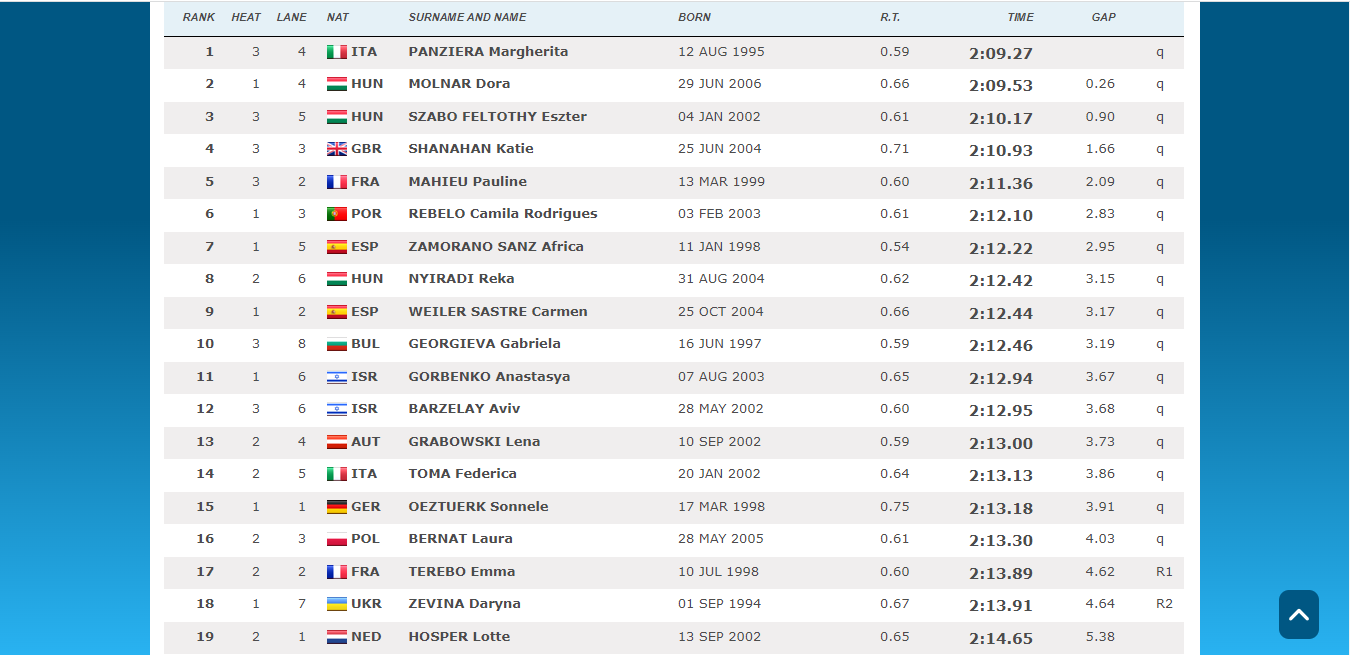The image size is (1350, 655).
Task: Click Italy flag next to PANZIERA Margherita
Action: (x=337, y=52)
